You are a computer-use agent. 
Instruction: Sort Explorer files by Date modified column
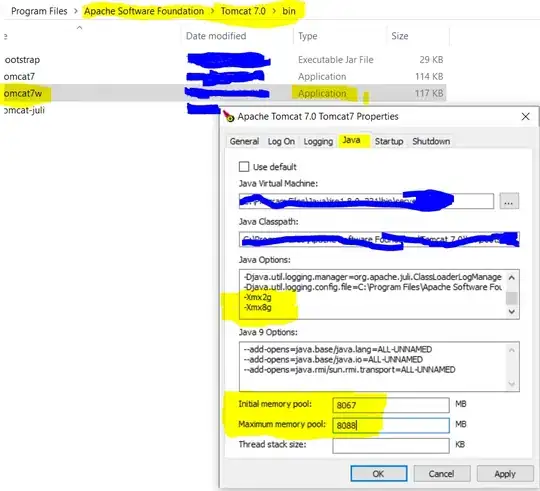click(216, 36)
